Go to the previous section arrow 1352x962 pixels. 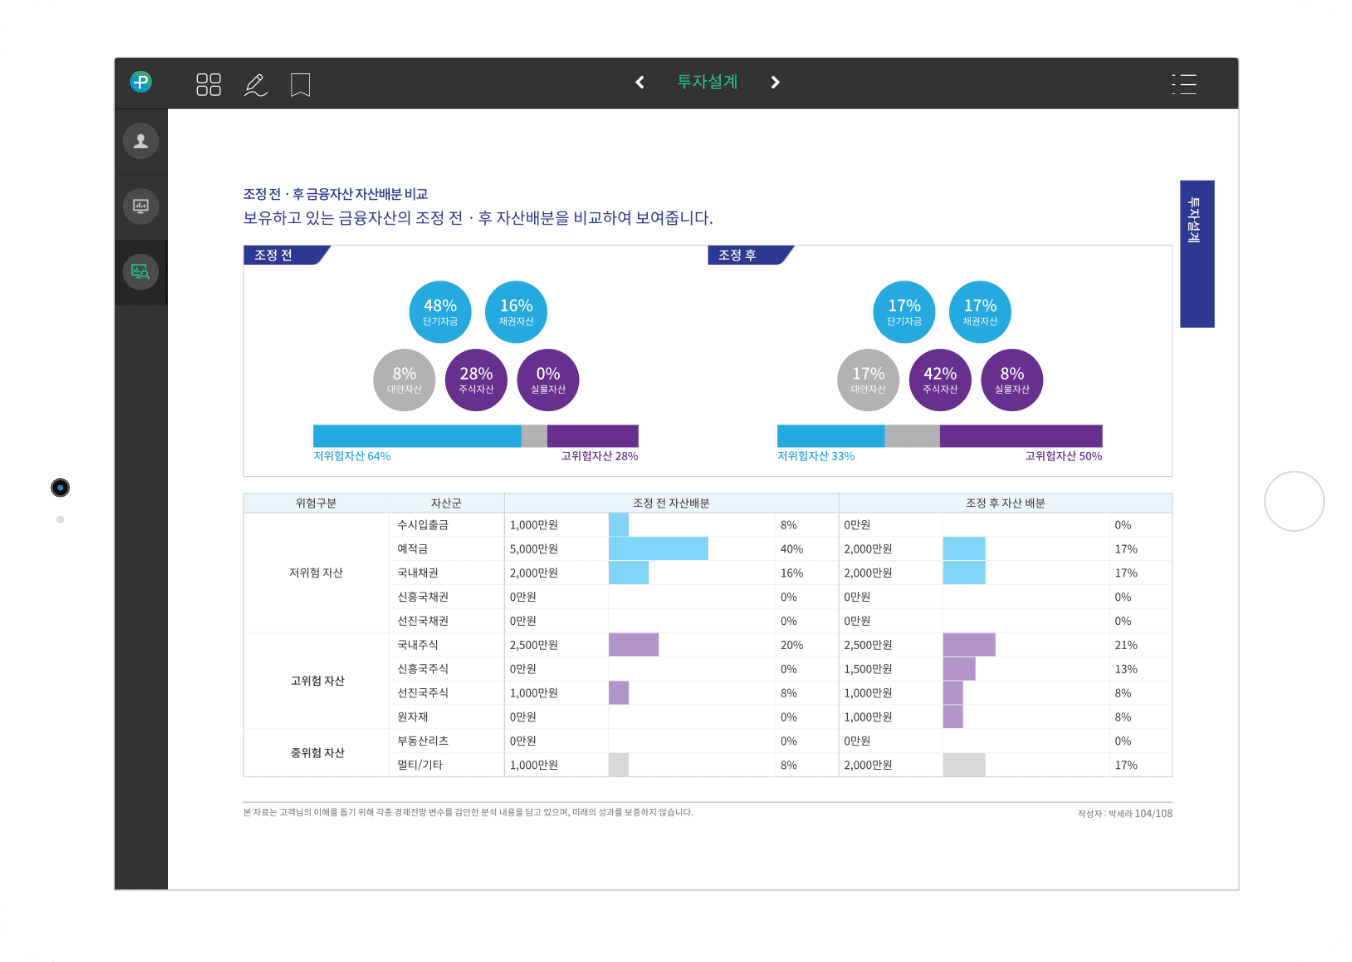tap(640, 82)
